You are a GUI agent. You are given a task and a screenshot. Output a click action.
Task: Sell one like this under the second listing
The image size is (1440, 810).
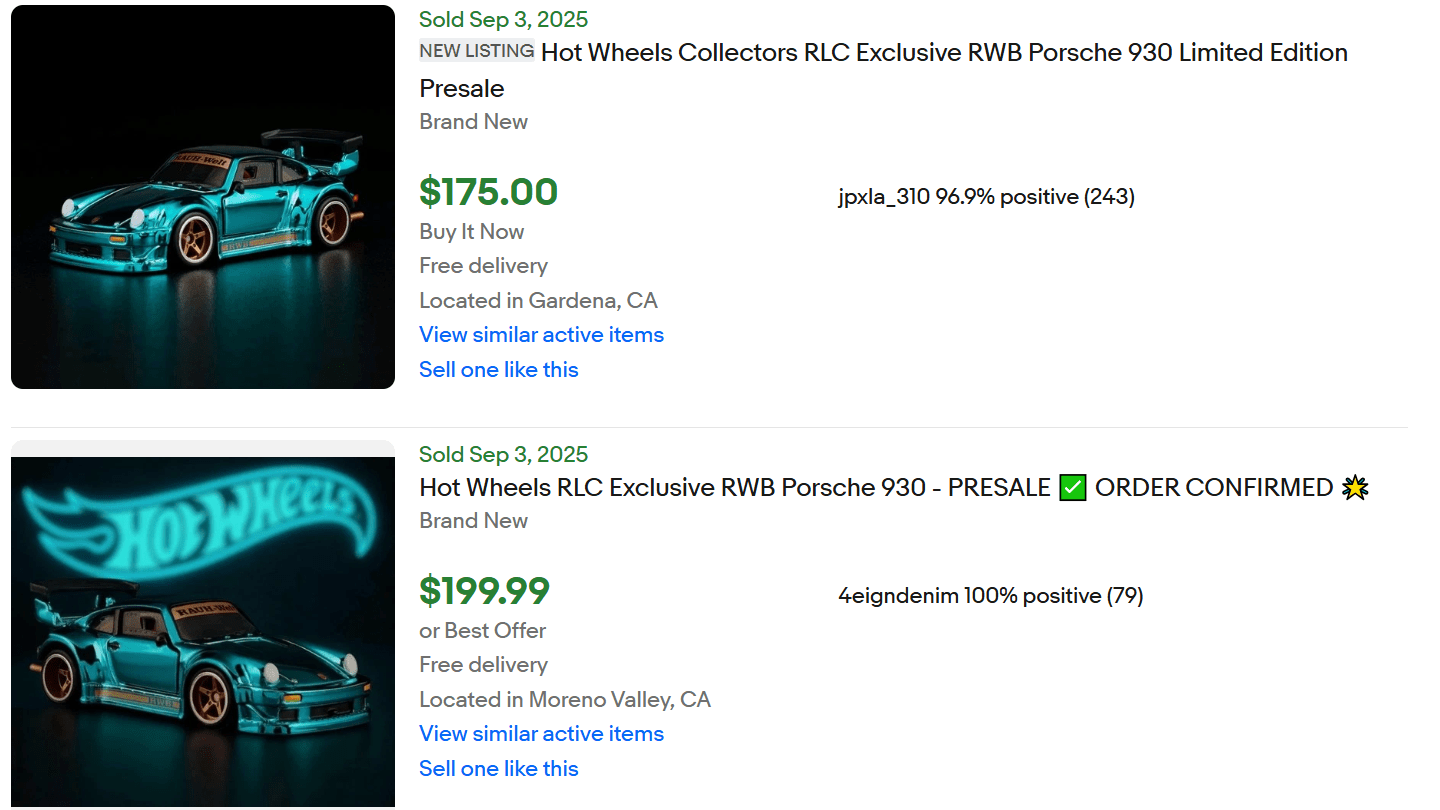pos(498,768)
